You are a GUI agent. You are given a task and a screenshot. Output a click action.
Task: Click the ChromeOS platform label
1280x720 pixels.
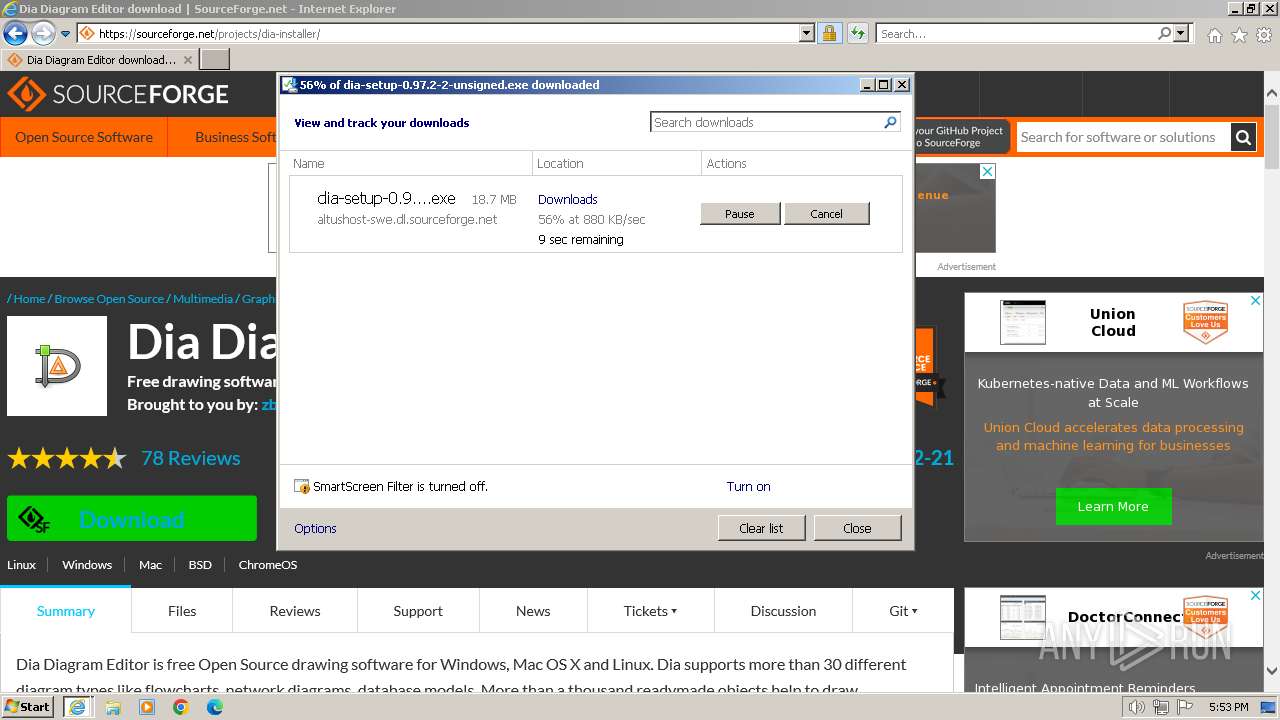click(x=268, y=564)
